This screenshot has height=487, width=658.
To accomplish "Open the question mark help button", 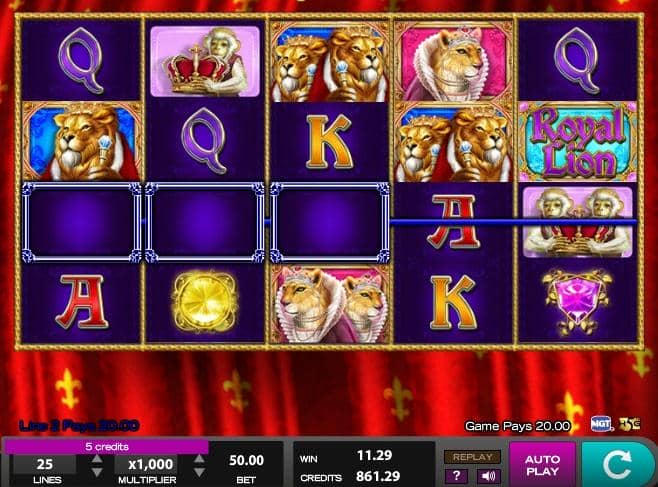I will [x=456, y=476].
